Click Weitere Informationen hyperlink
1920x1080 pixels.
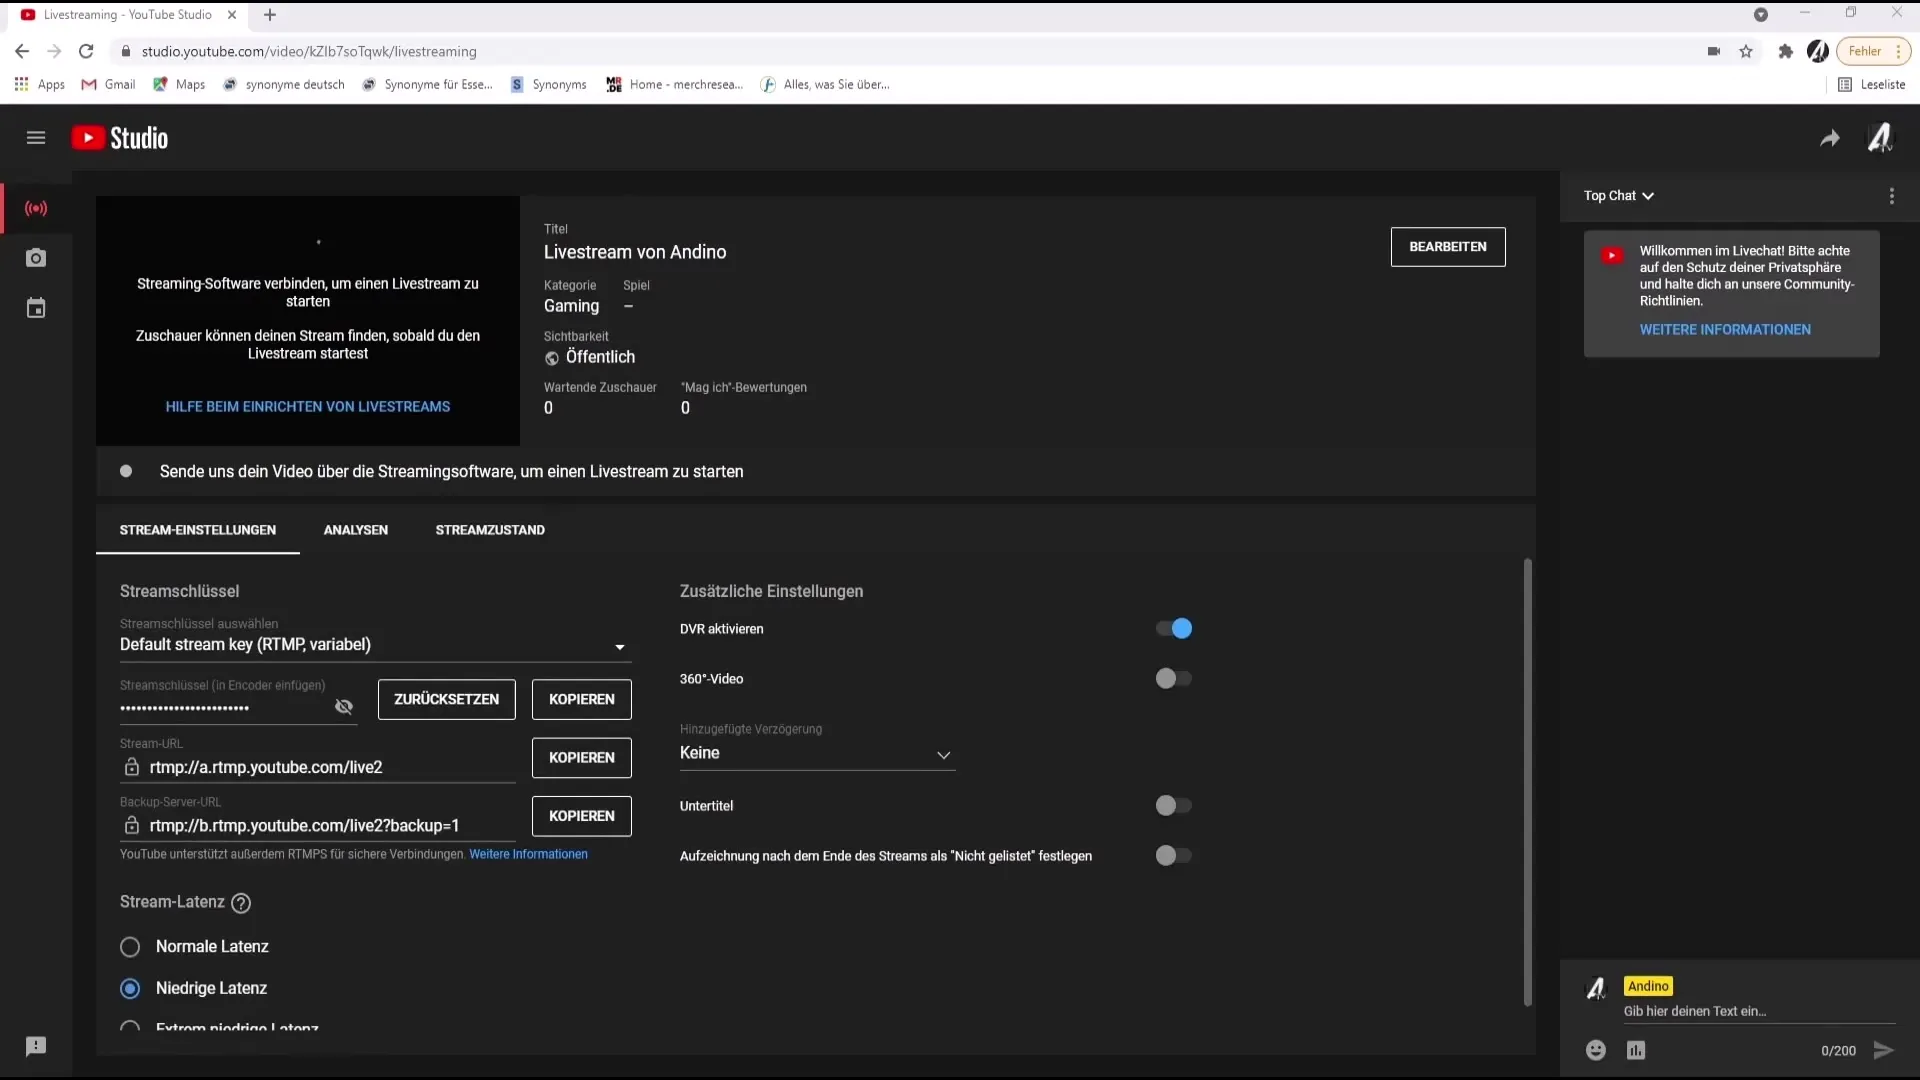527,853
